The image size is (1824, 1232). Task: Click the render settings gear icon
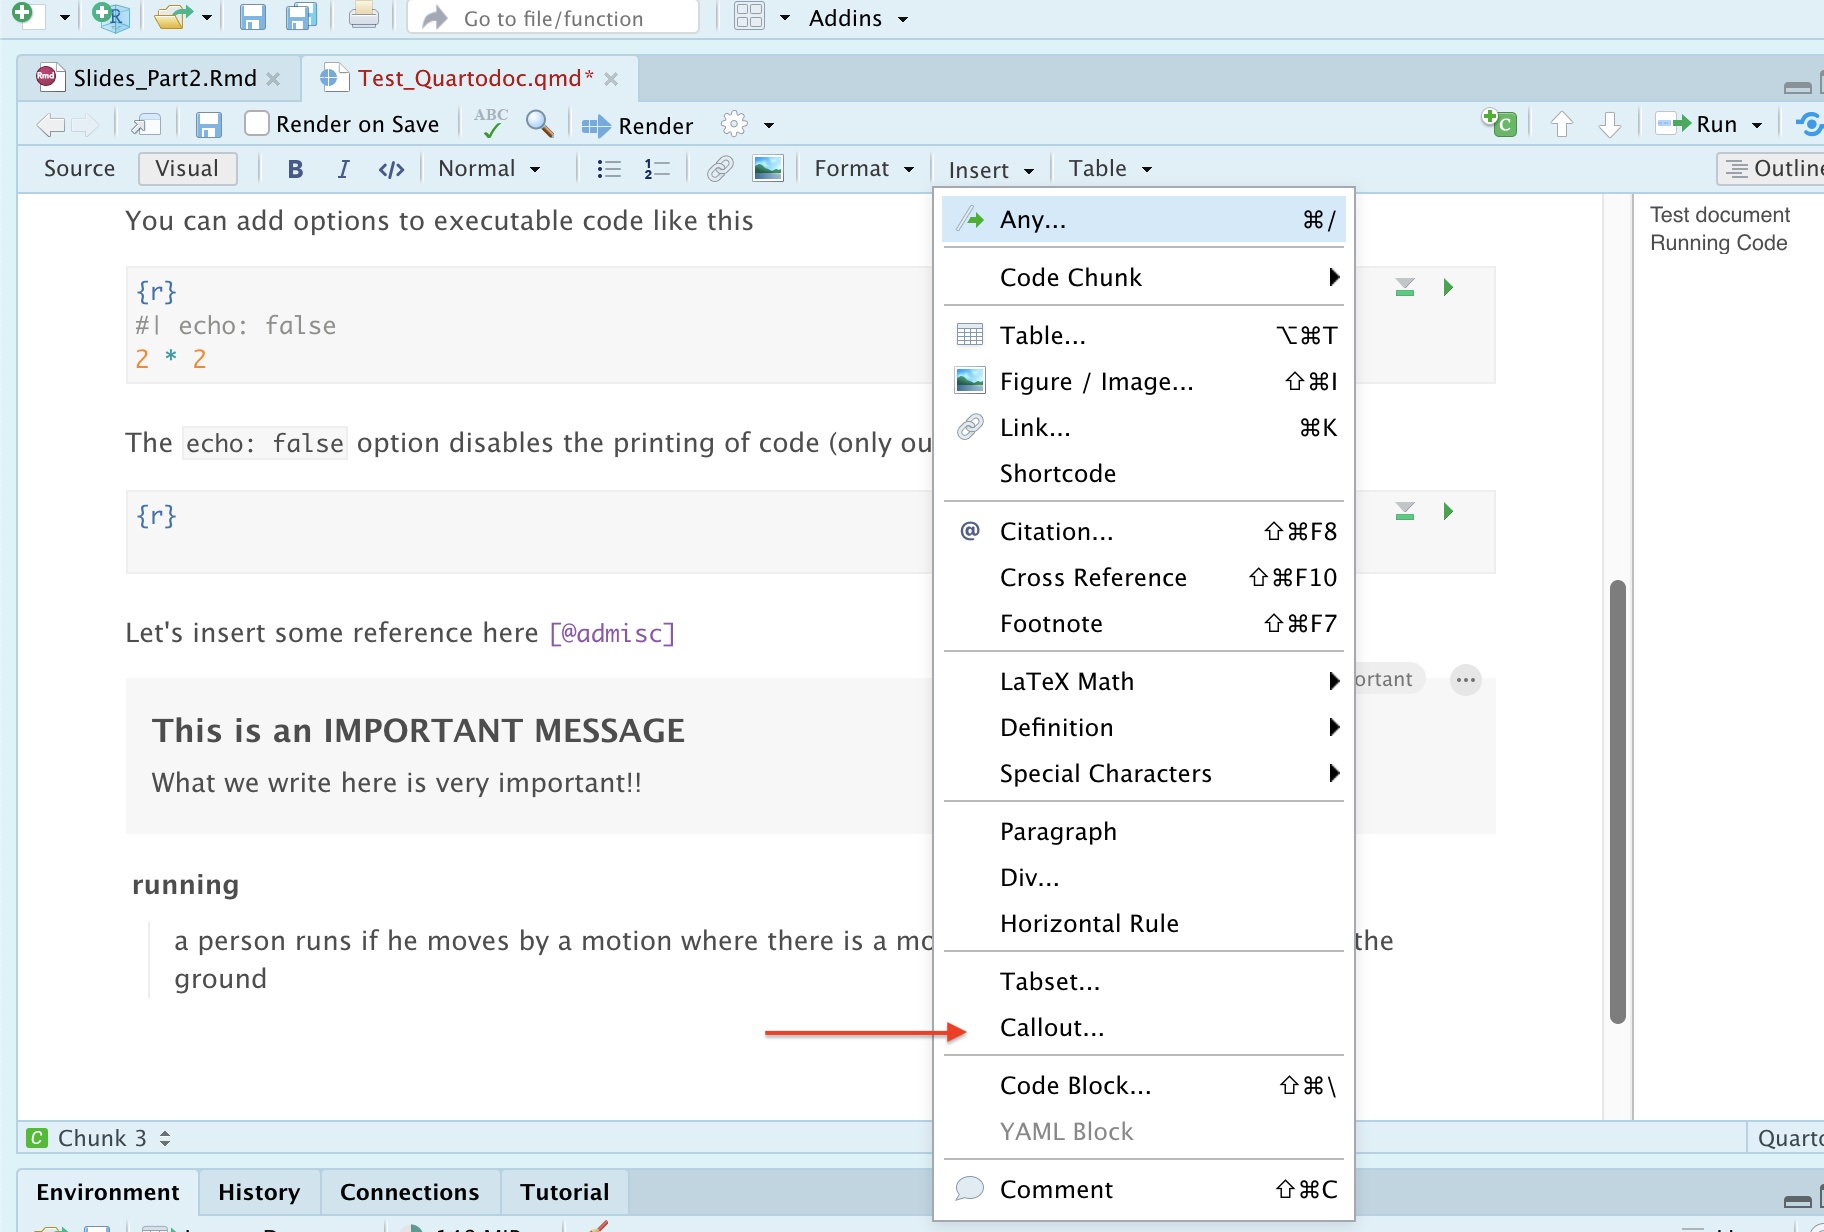(x=735, y=124)
